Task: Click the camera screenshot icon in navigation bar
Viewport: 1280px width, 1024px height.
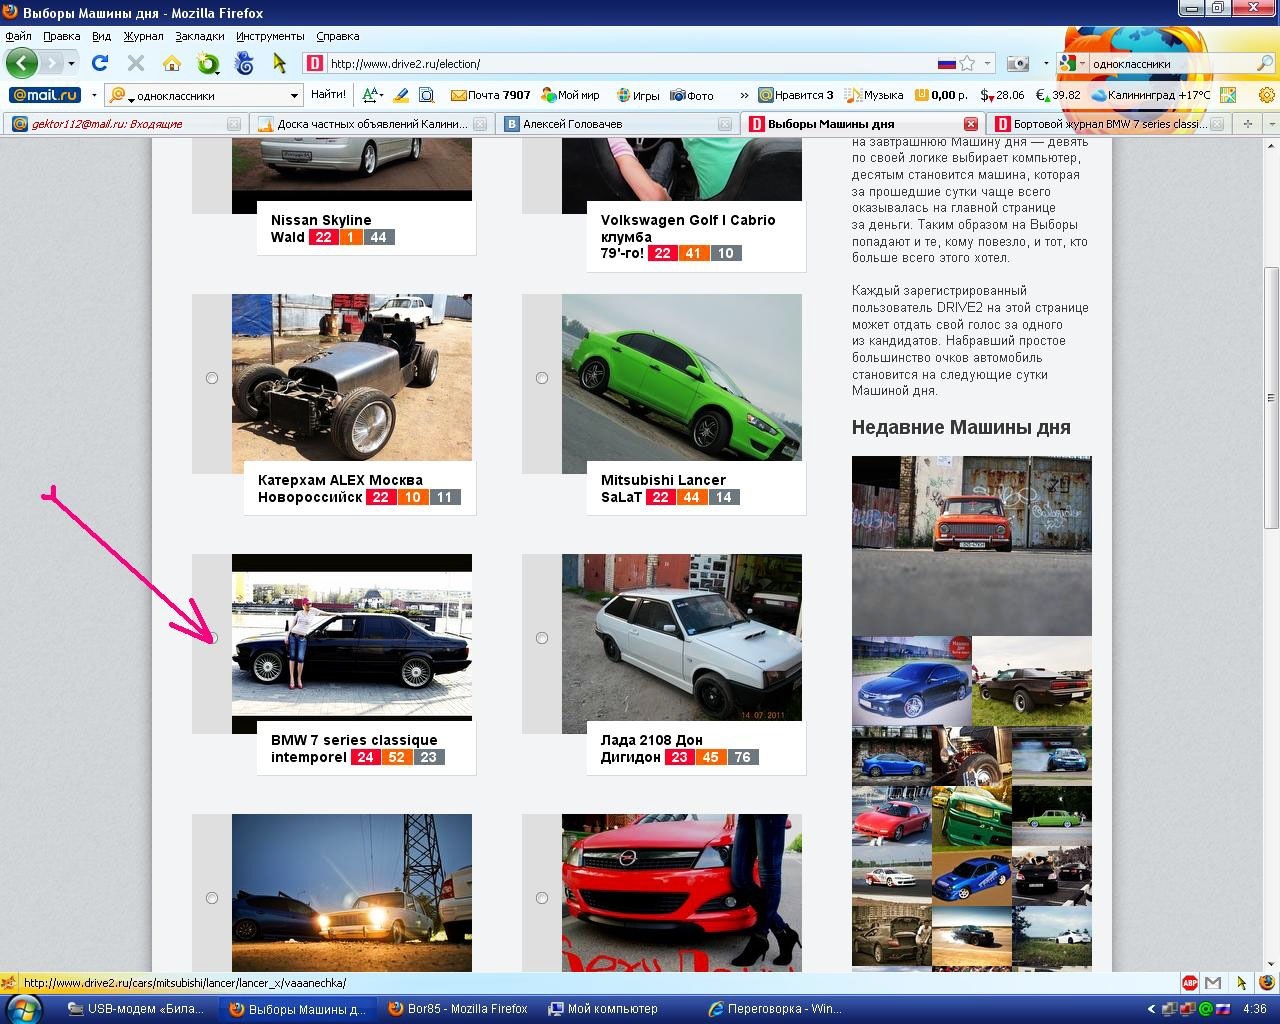Action: click(x=1017, y=63)
